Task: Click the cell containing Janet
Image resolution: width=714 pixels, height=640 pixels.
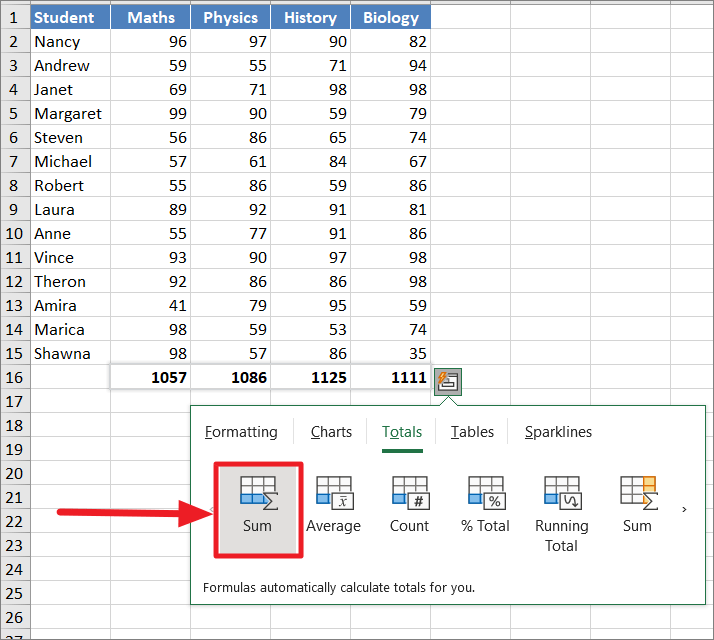Action: pos(71,89)
